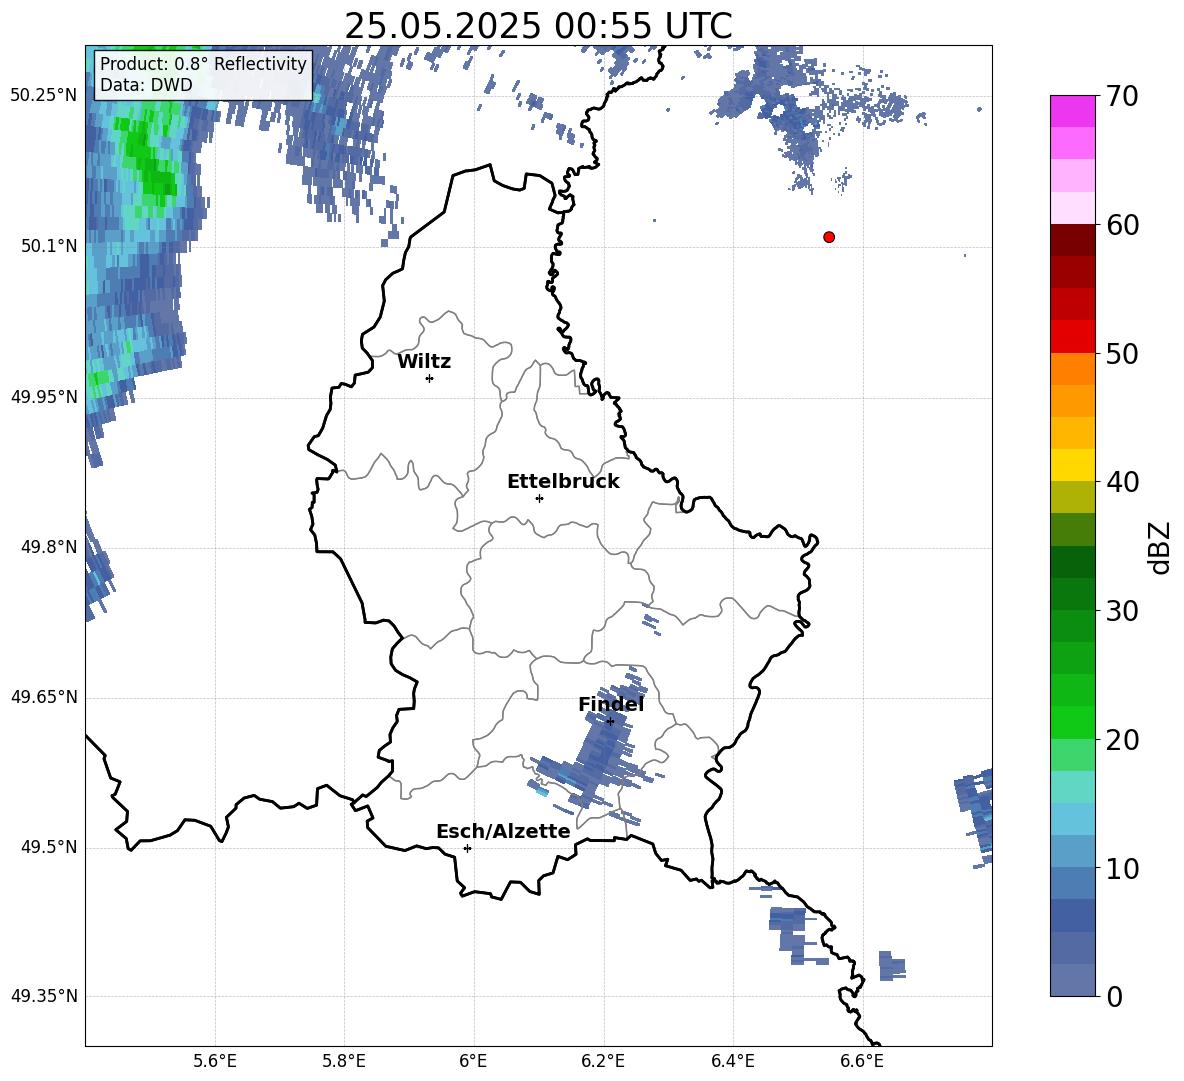Viewport: 1184px width, 1081px height.
Task: Click the 49.95°N latitude label
Action: 43,396
